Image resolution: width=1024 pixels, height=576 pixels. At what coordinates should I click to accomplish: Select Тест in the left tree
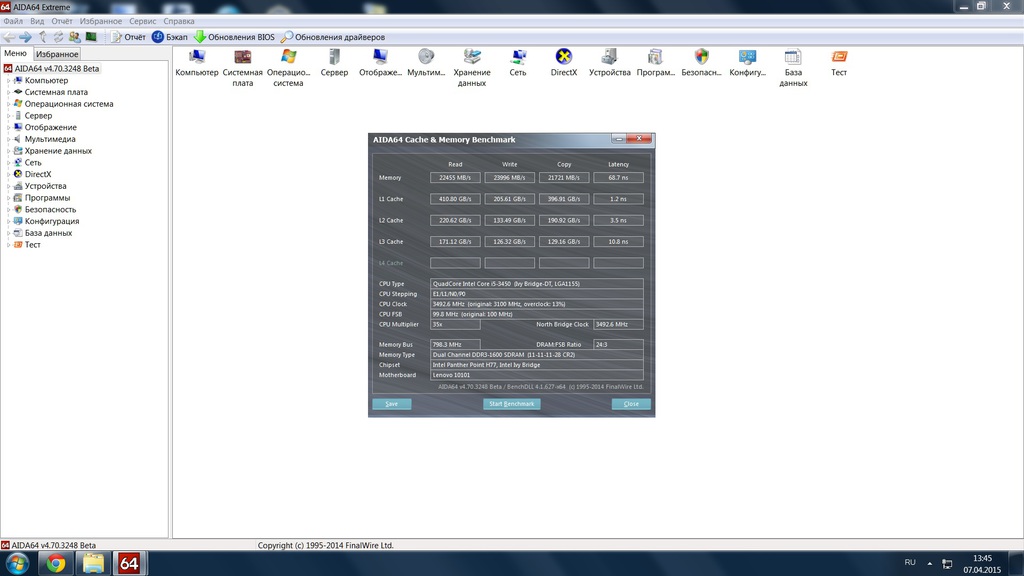[x=33, y=245]
